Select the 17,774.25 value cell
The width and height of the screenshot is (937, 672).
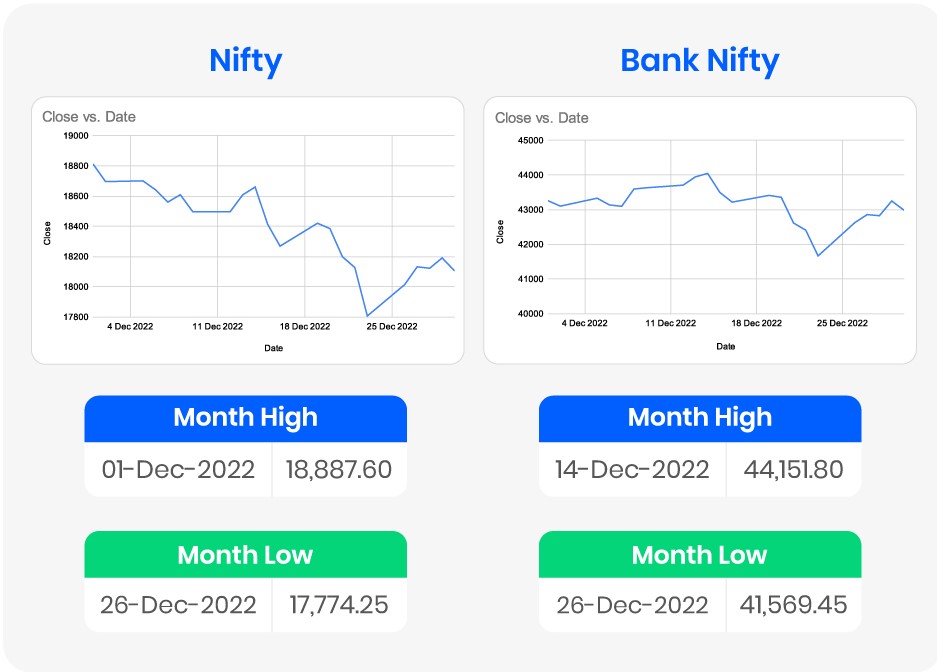[339, 605]
